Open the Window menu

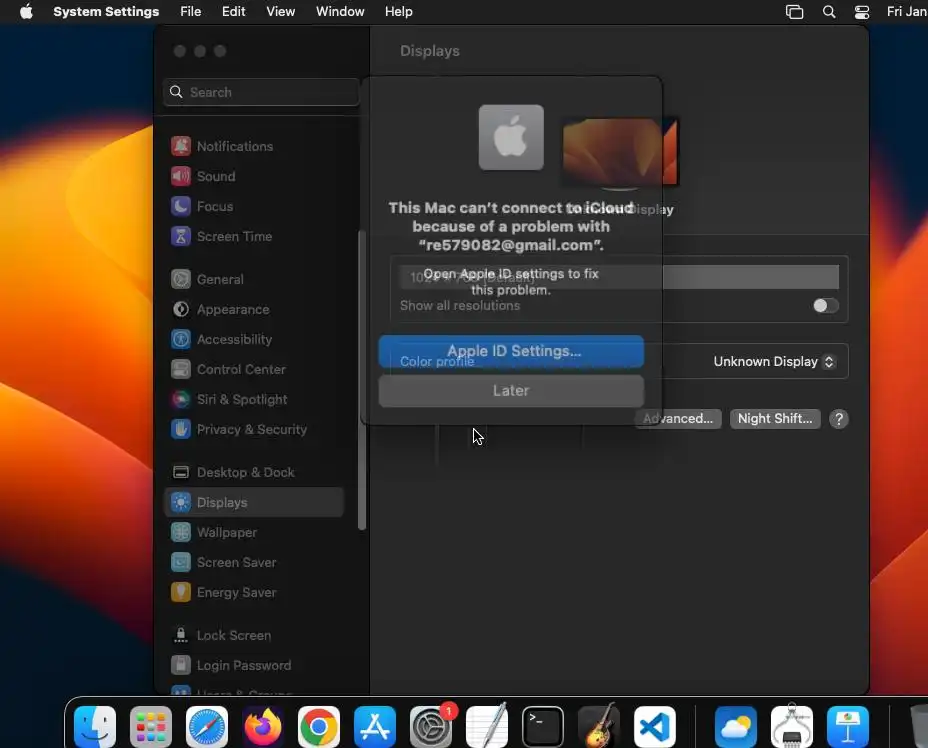pyautogui.click(x=340, y=11)
